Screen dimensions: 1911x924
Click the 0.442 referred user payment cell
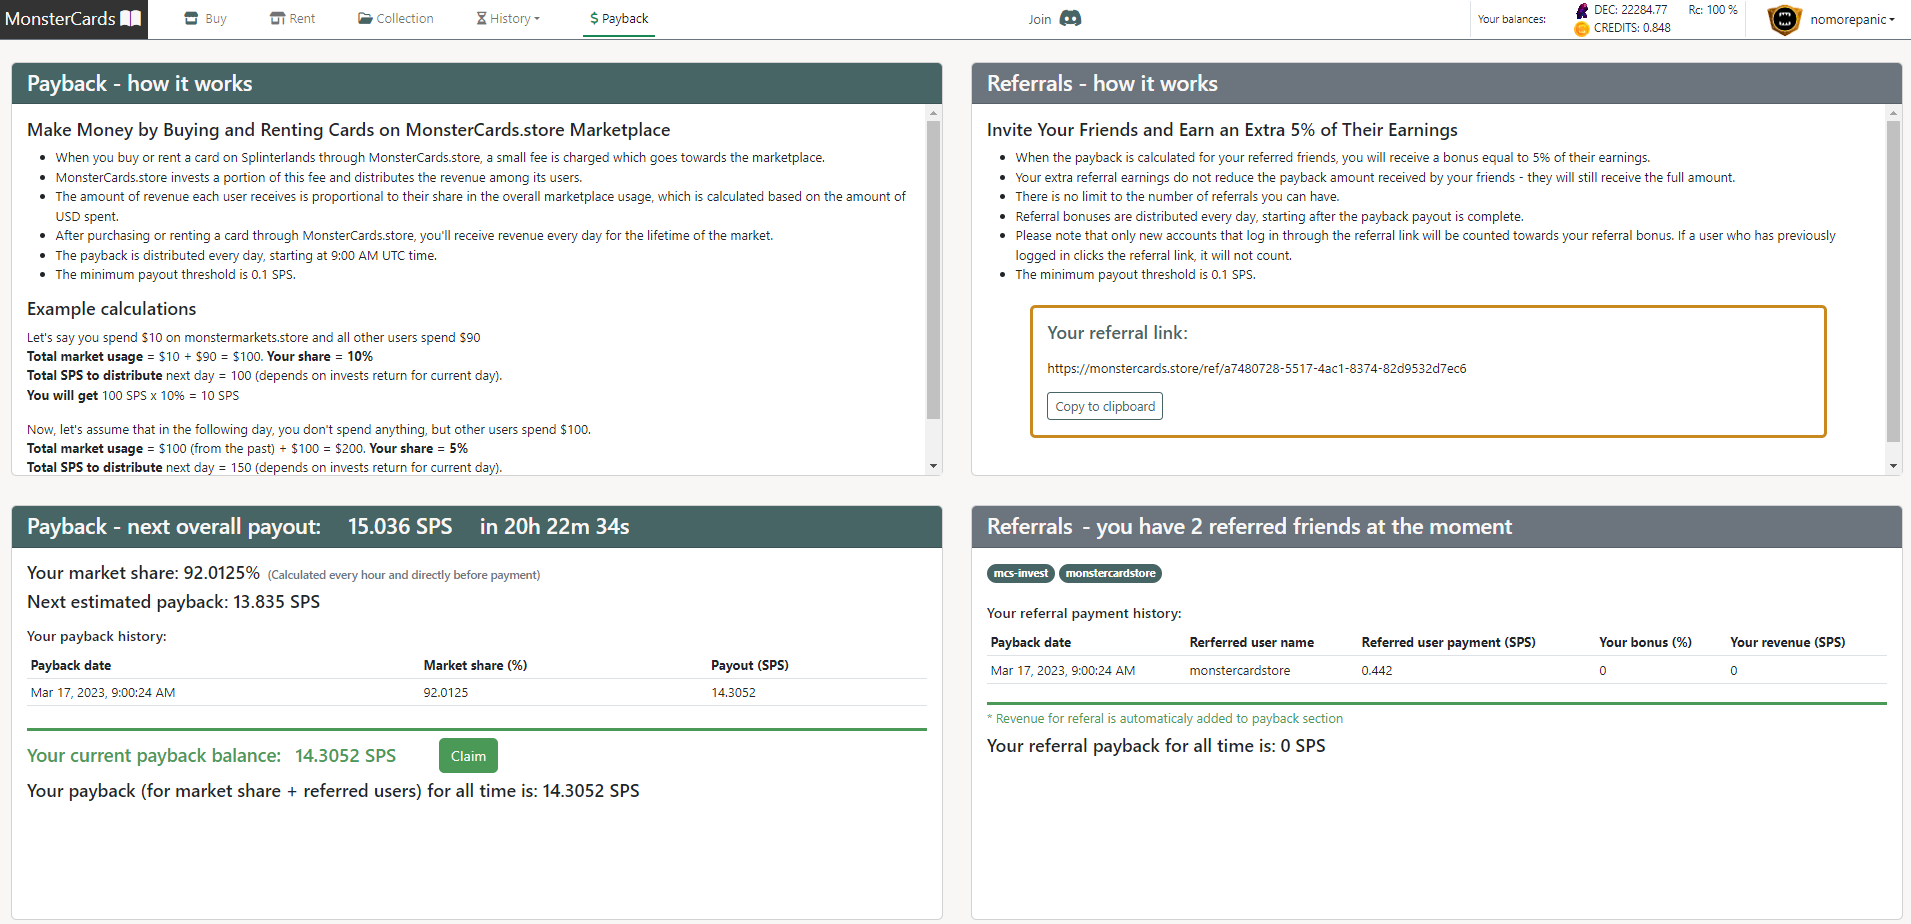(x=1377, y=671)
